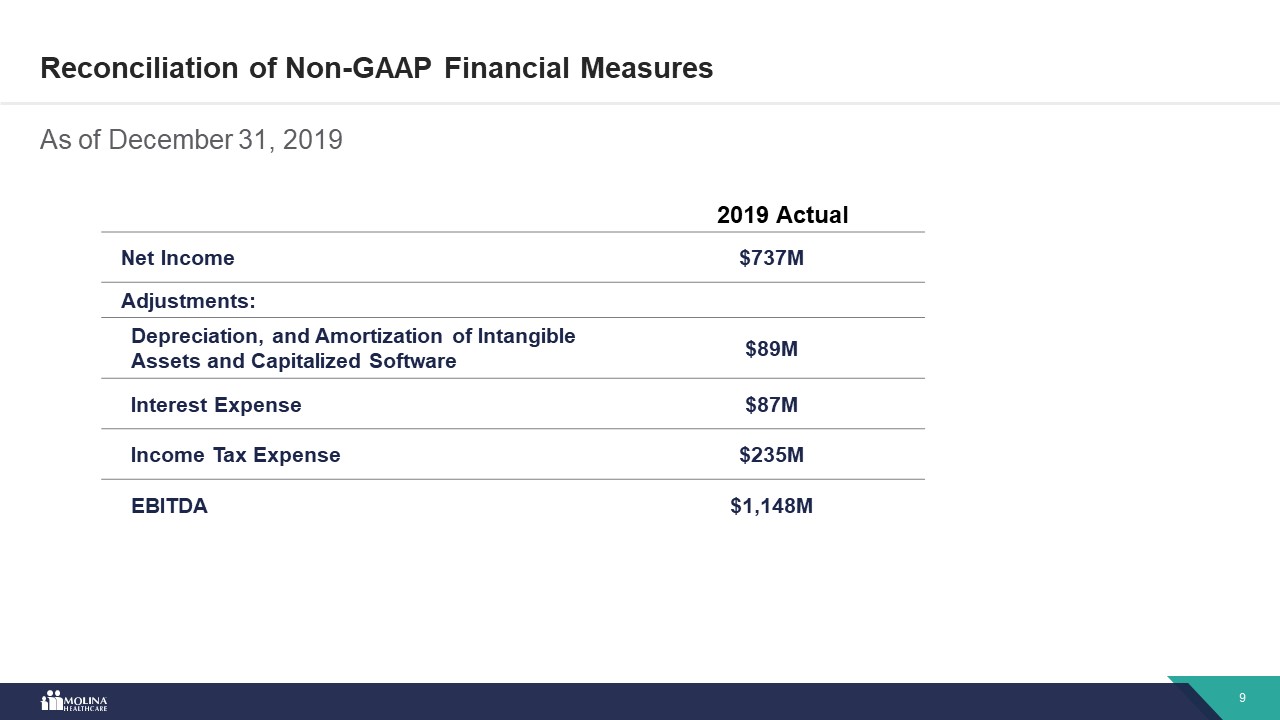Select the Net Income row label
The width and height of the screenshot is (1280, 720).
178,258
